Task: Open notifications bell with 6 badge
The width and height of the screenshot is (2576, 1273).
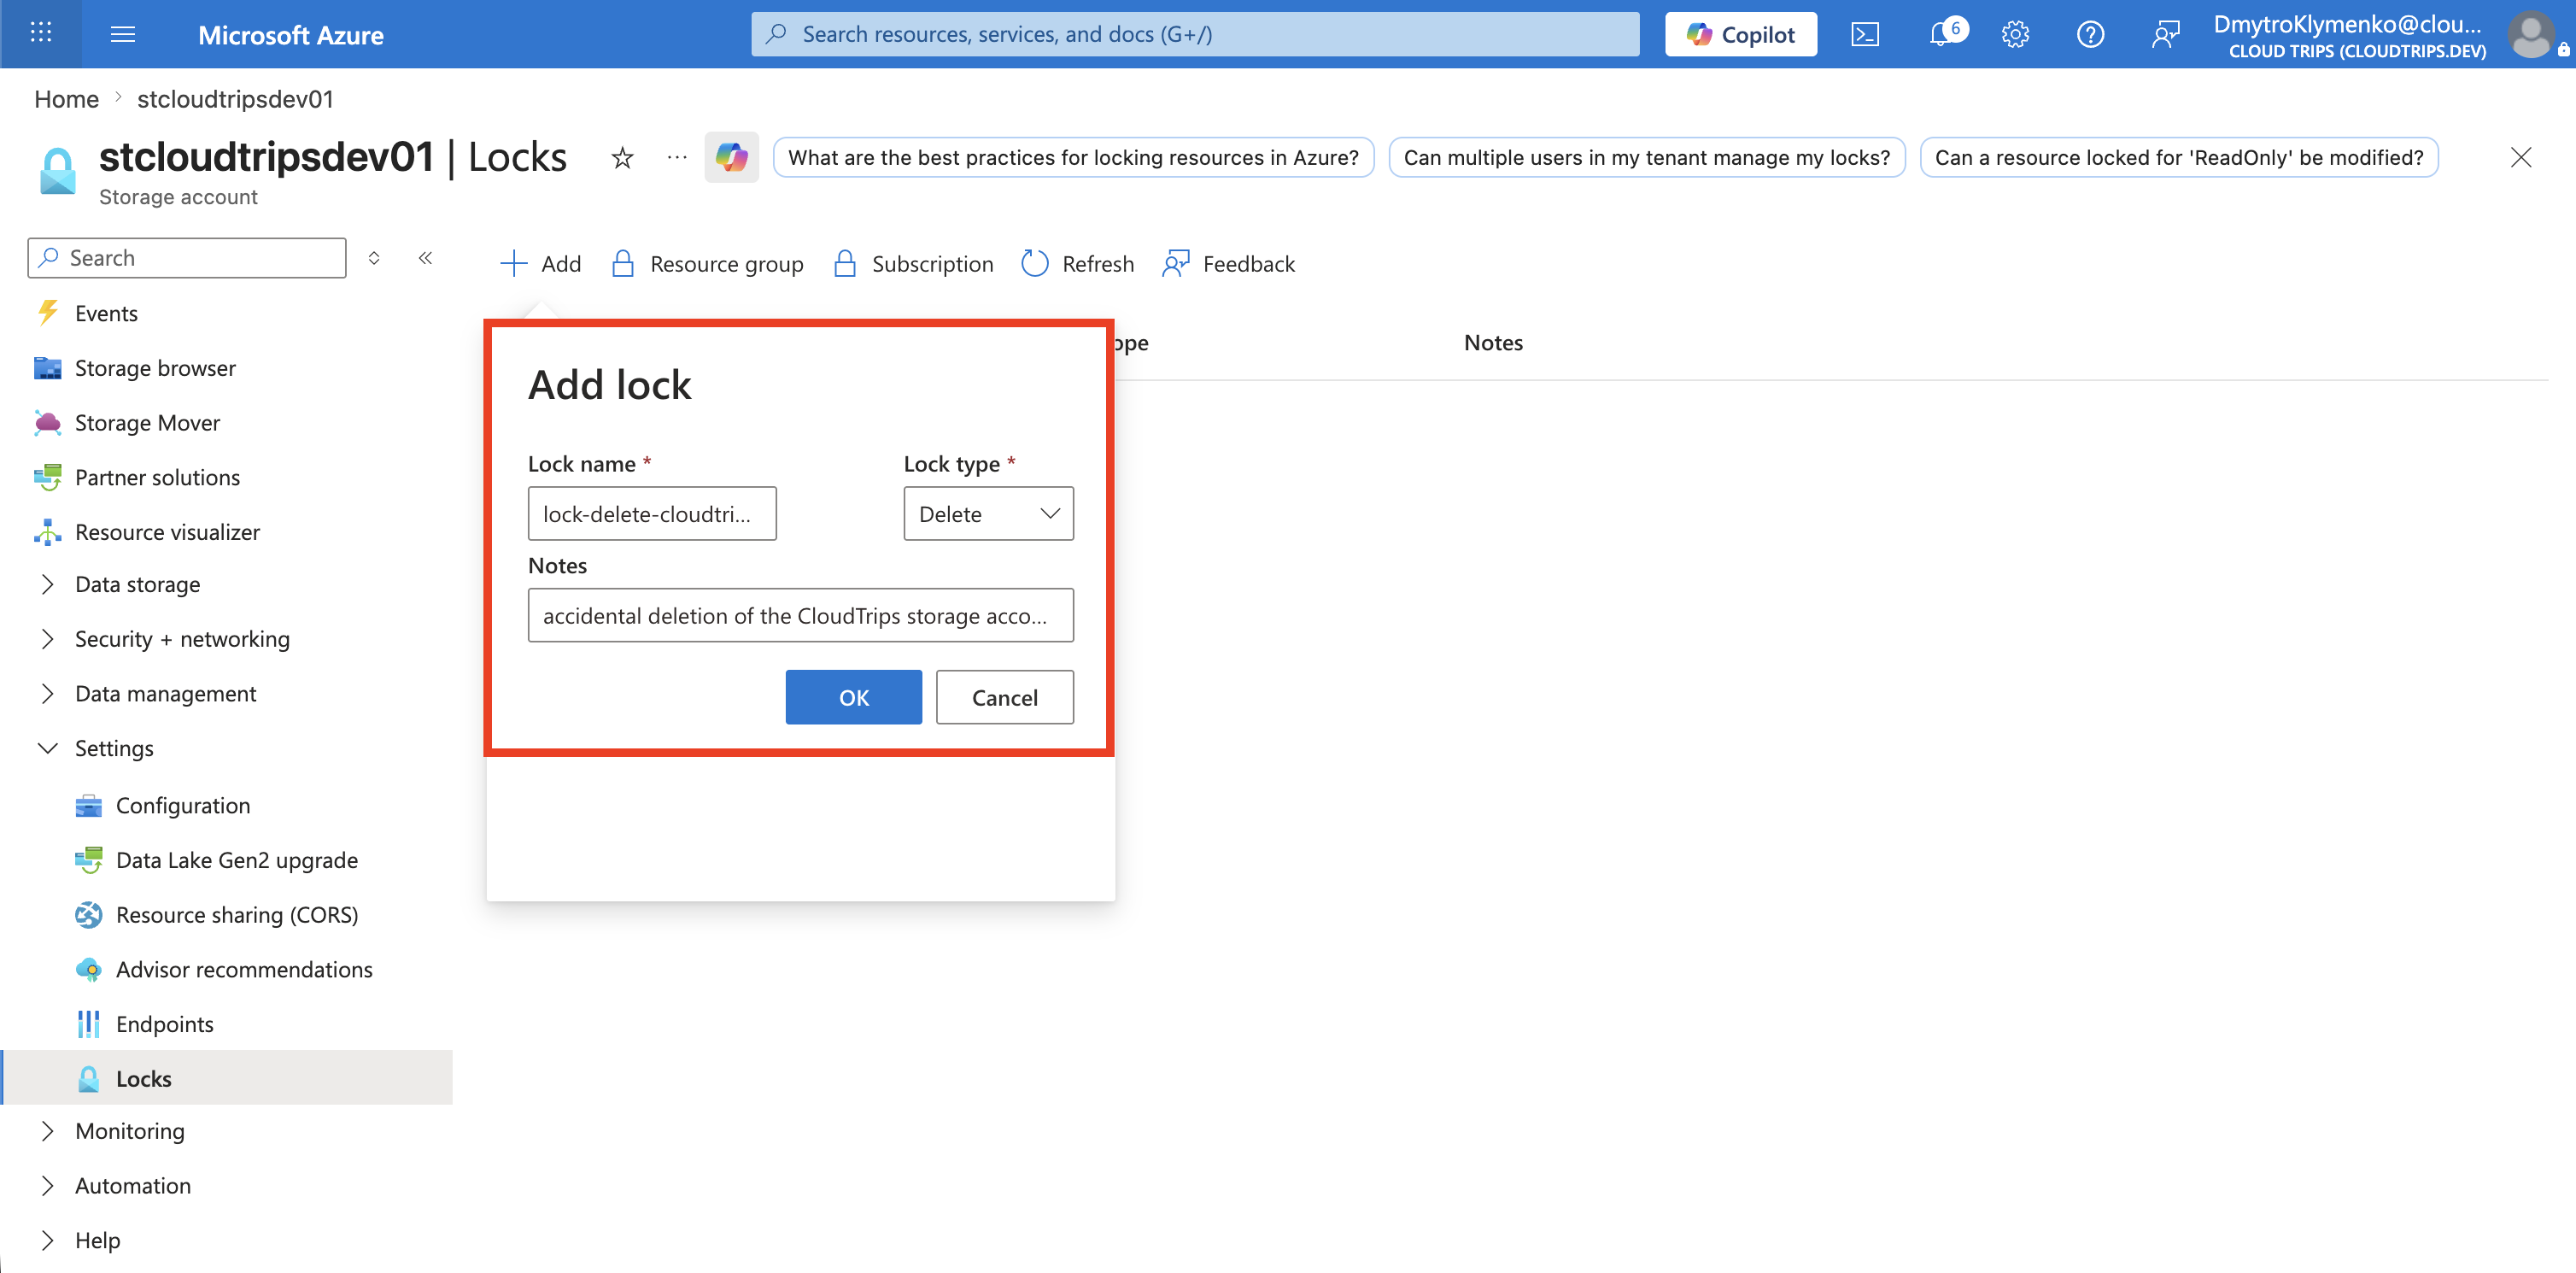Action: [x=1946, y=34]
